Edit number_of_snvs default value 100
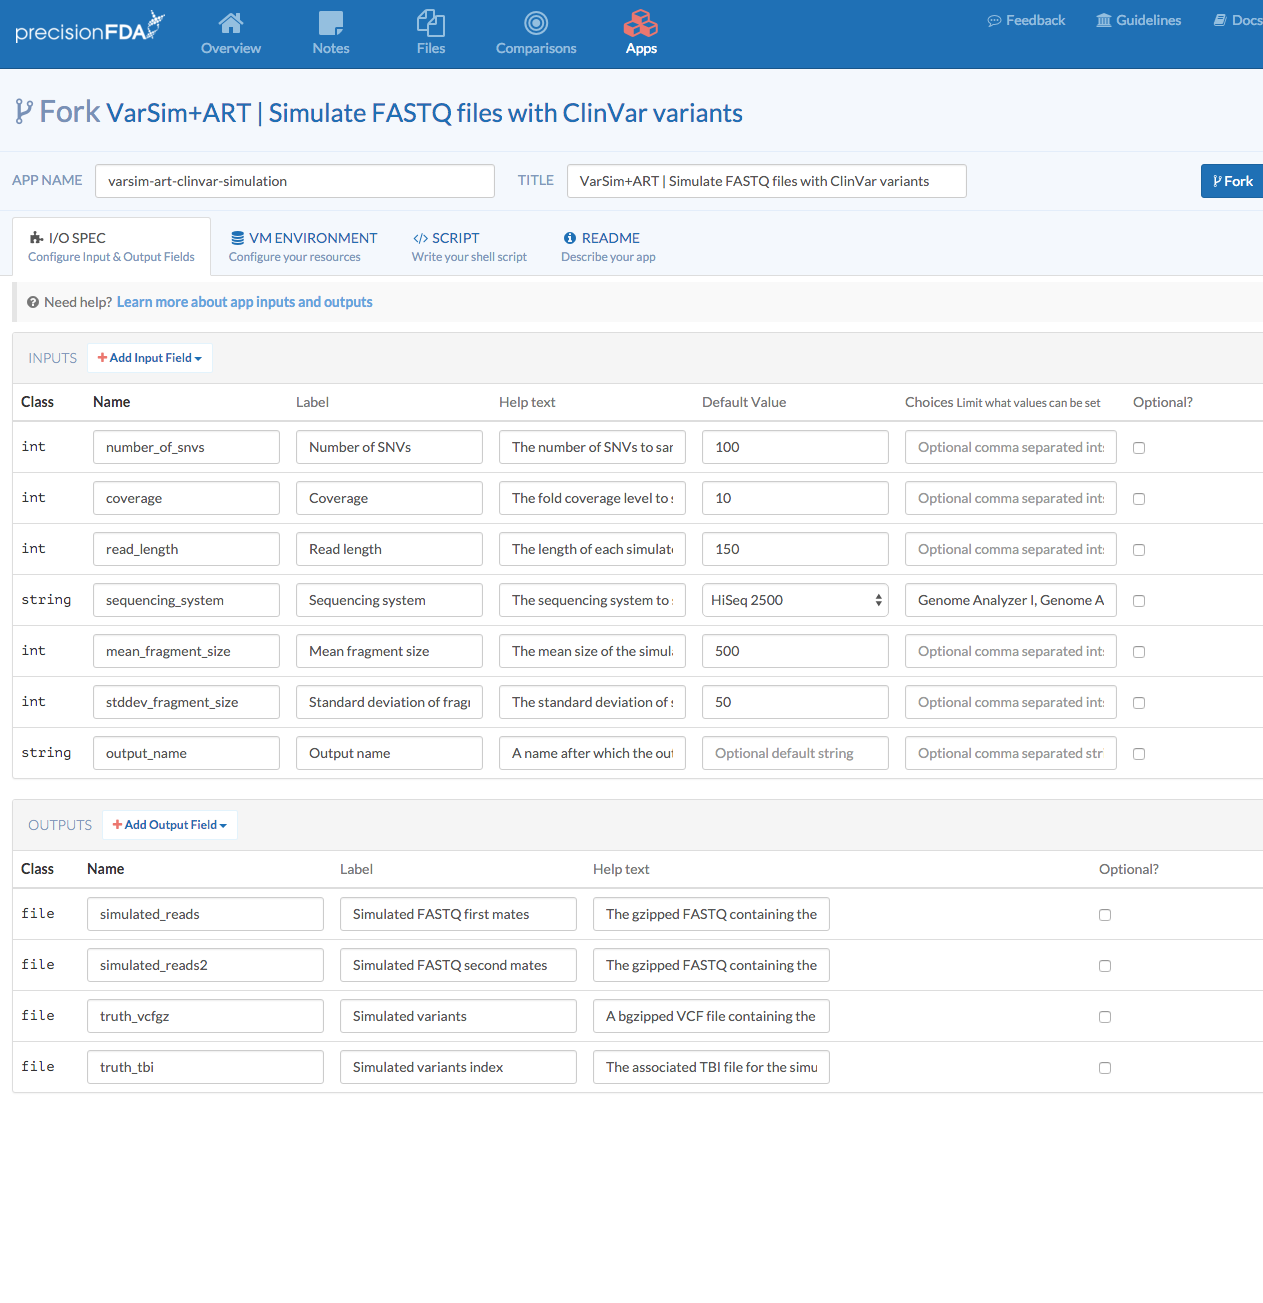Screen dimensions: 1263x1303 [x=795, y=447]
